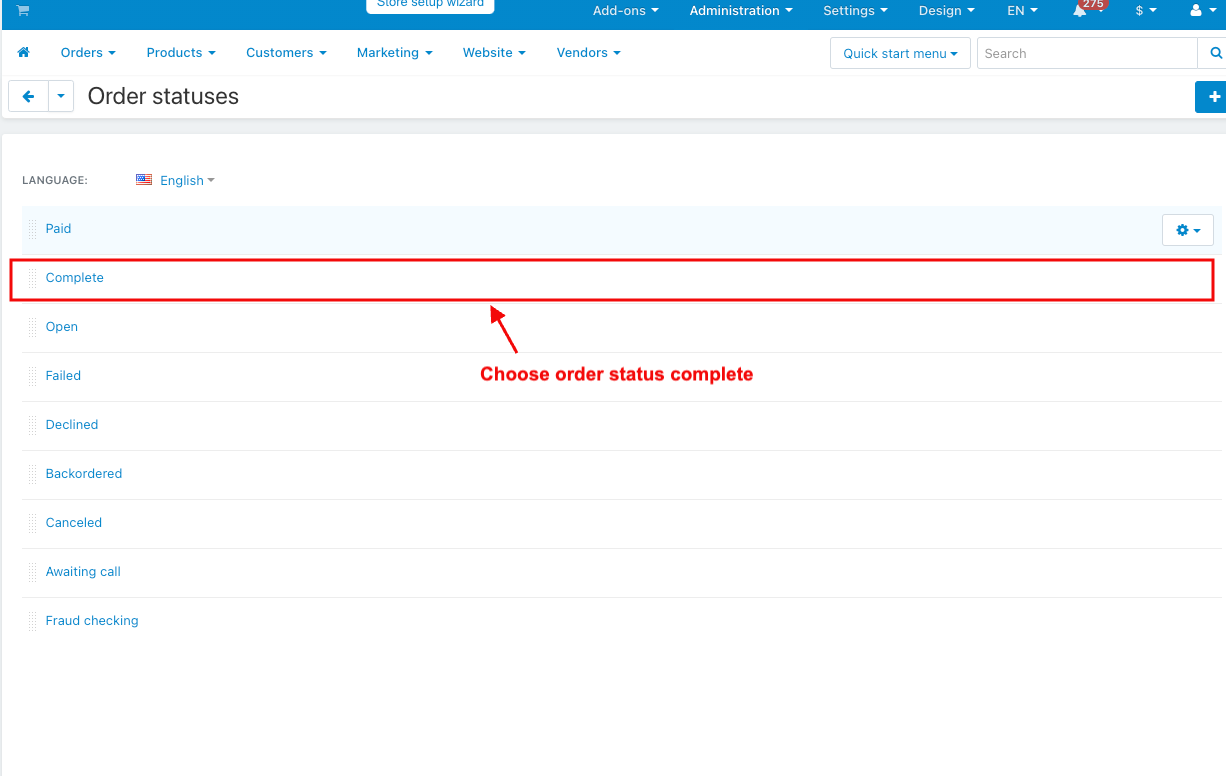Open the Orders menu
The image size is (1226, 776).
coord(88,53)
